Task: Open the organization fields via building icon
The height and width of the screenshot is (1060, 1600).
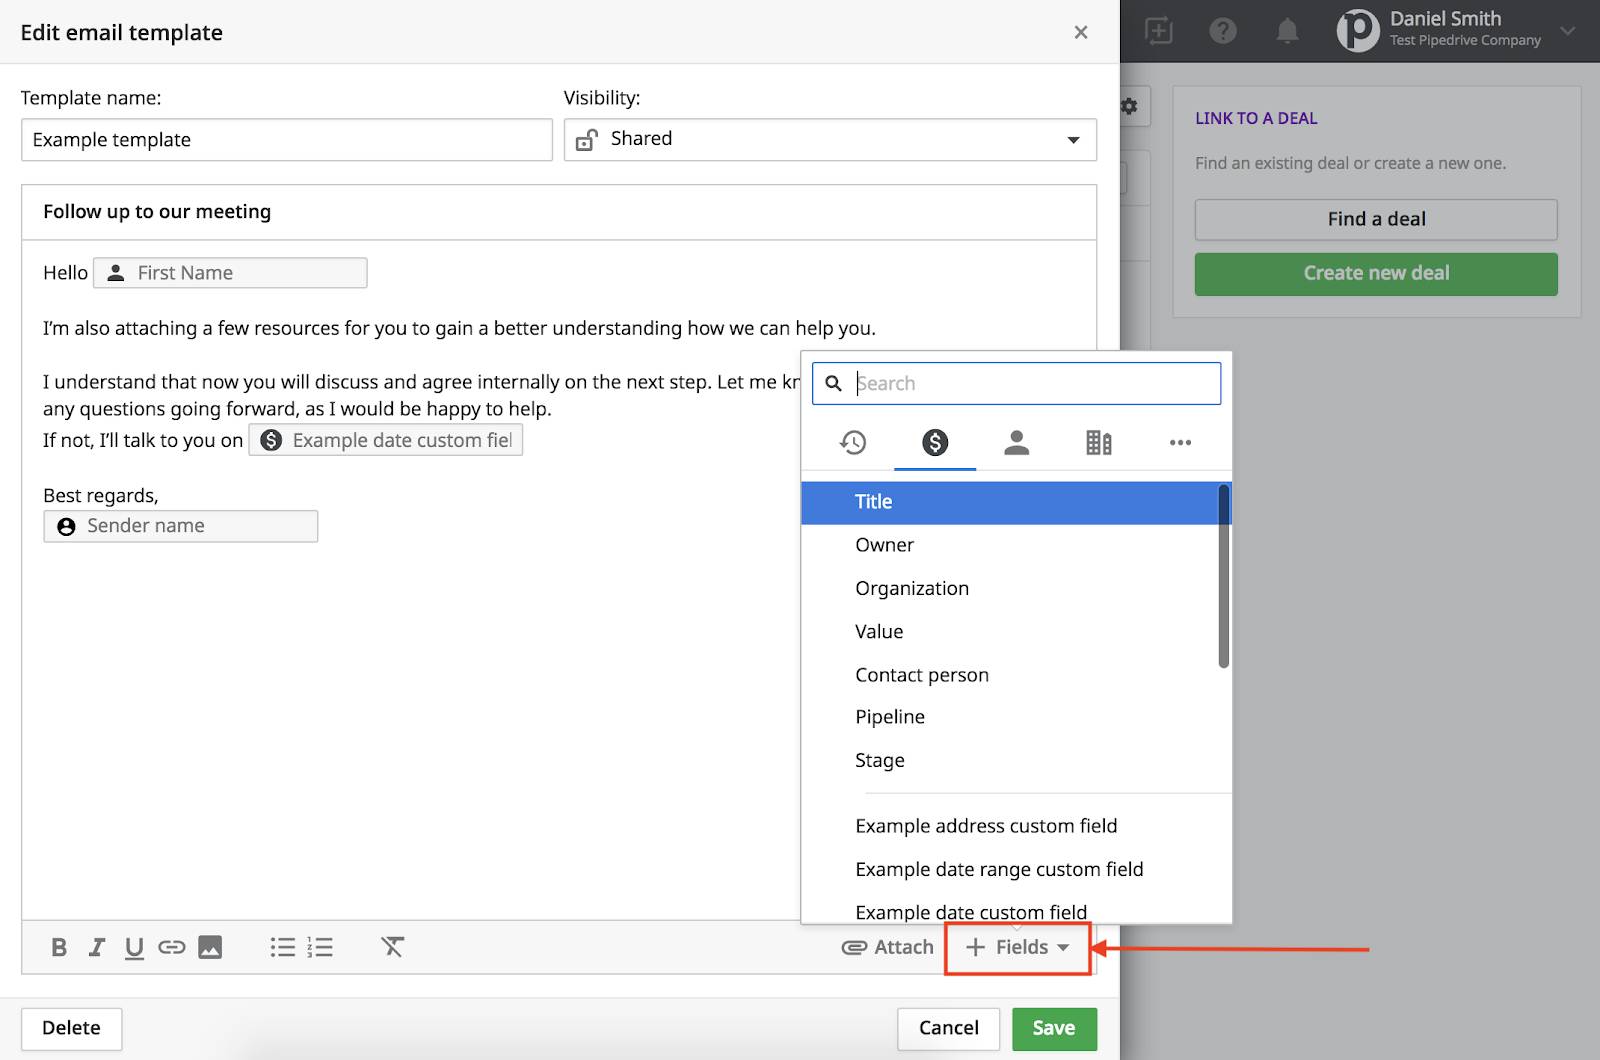Action: pos(1098,442)
